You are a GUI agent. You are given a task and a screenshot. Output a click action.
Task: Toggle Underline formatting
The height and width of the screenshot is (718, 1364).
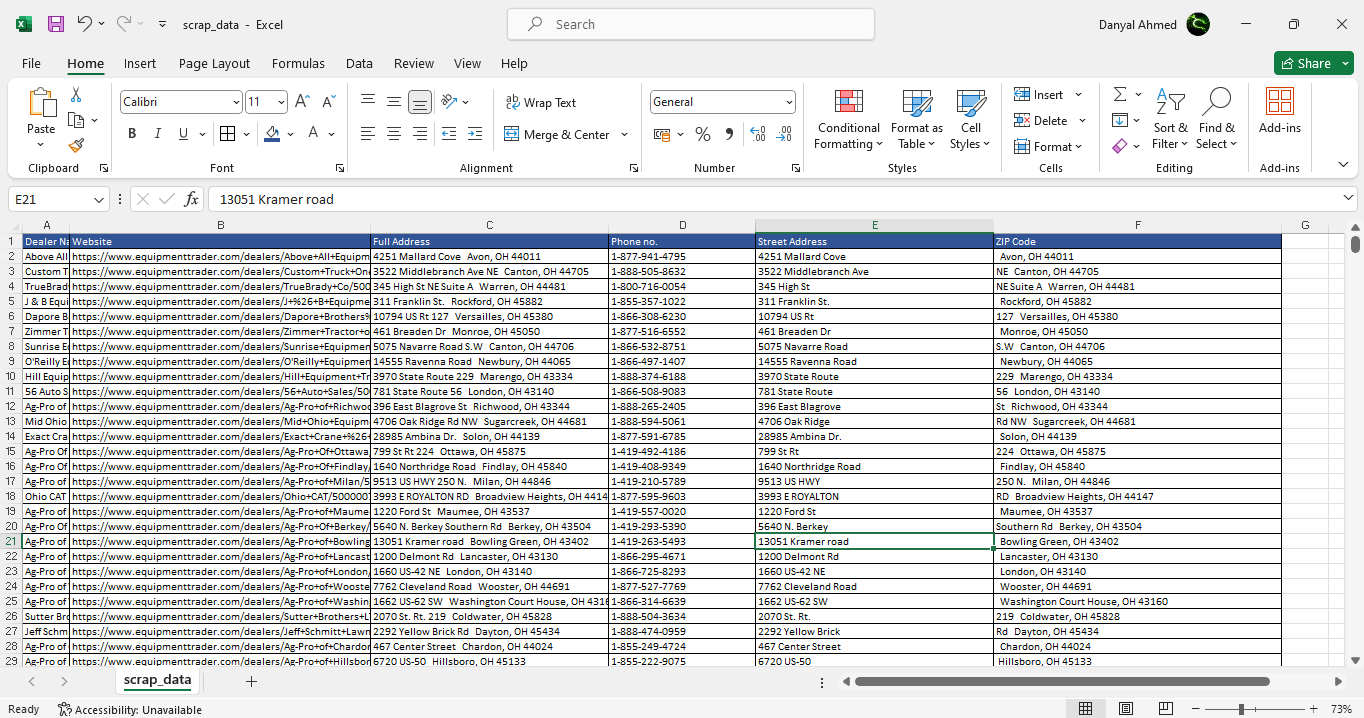(x=183, y=134)
